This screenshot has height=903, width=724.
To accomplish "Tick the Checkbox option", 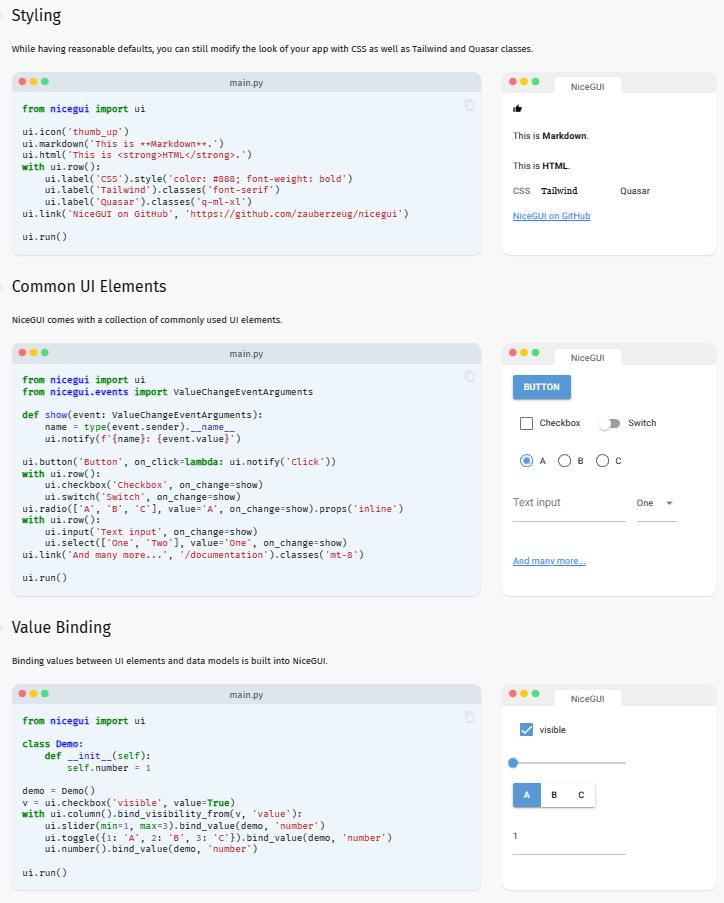I will 526,423.
